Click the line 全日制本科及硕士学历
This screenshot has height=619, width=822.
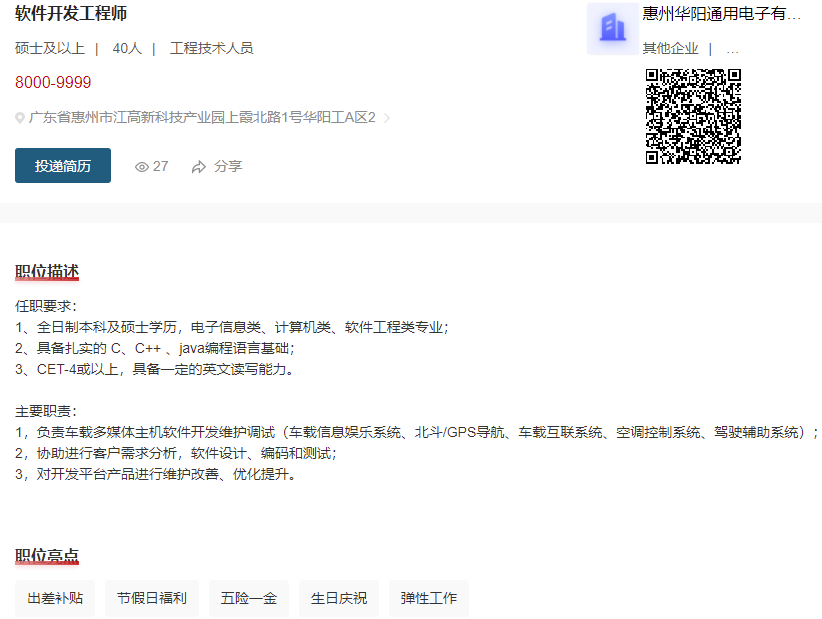click(x=232, y=328)
